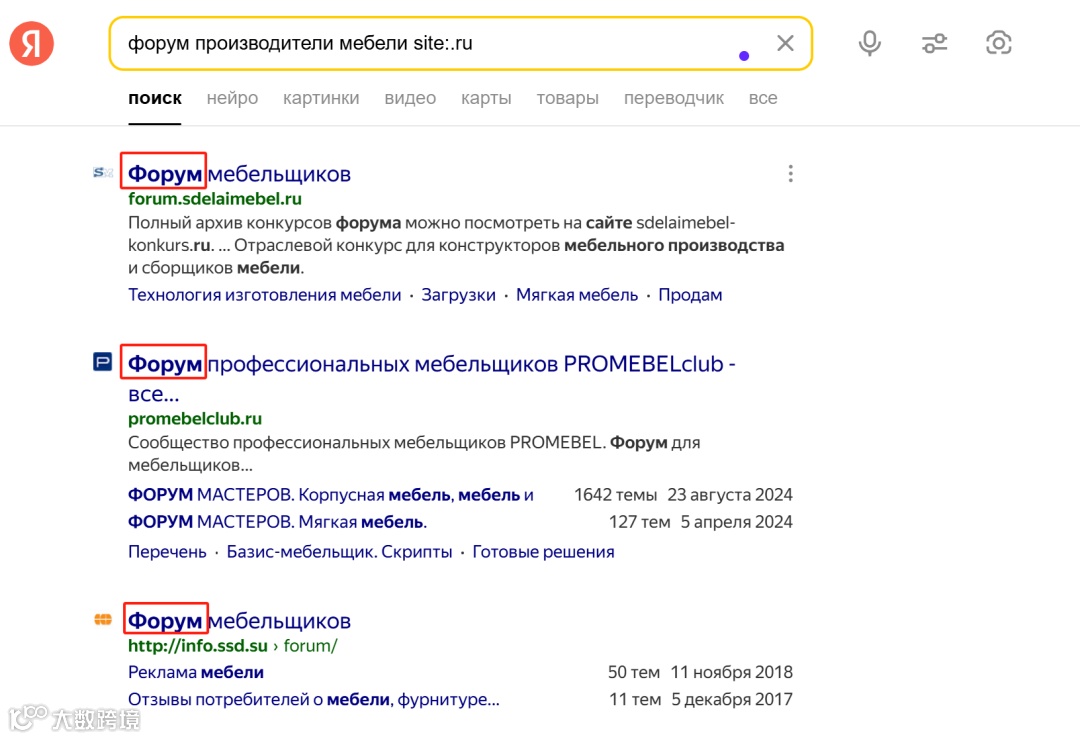Click the date 5 апреля 2024
The width and height of the screenshot is (1080, 739).
[x=736, y=522]
